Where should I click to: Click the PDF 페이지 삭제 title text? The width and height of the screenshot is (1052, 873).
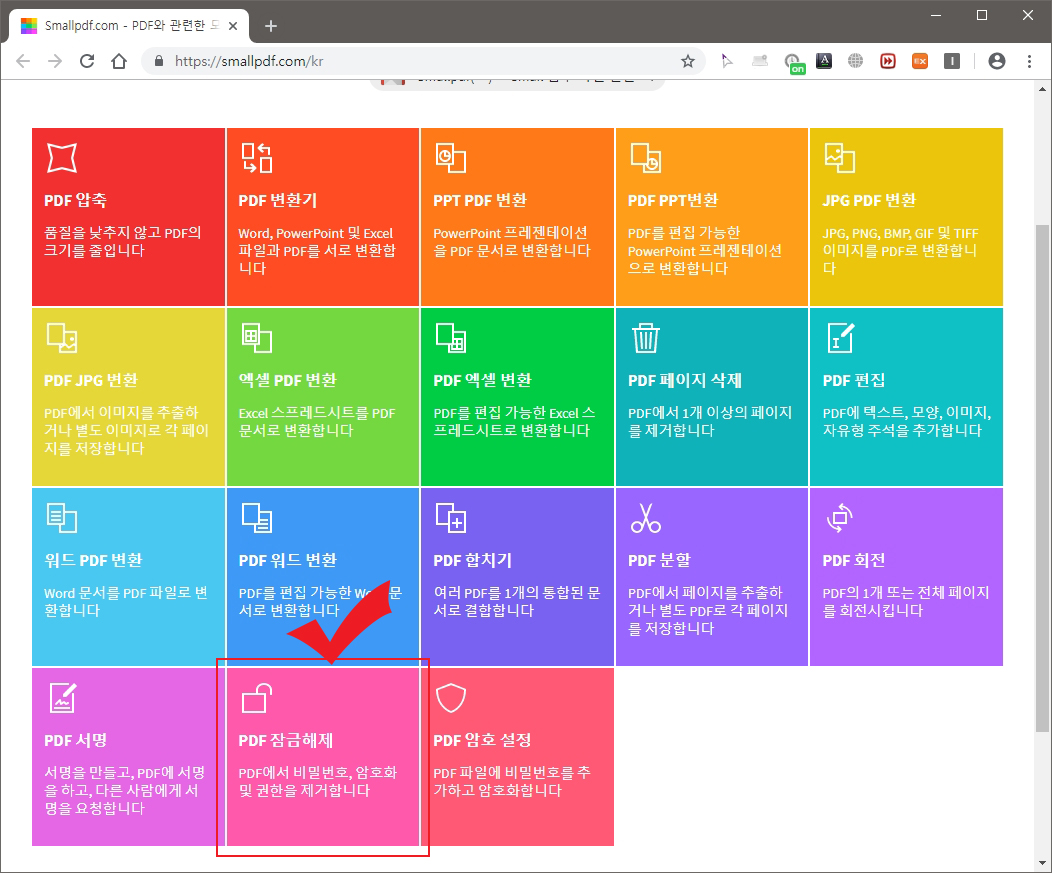pos(685,380)
